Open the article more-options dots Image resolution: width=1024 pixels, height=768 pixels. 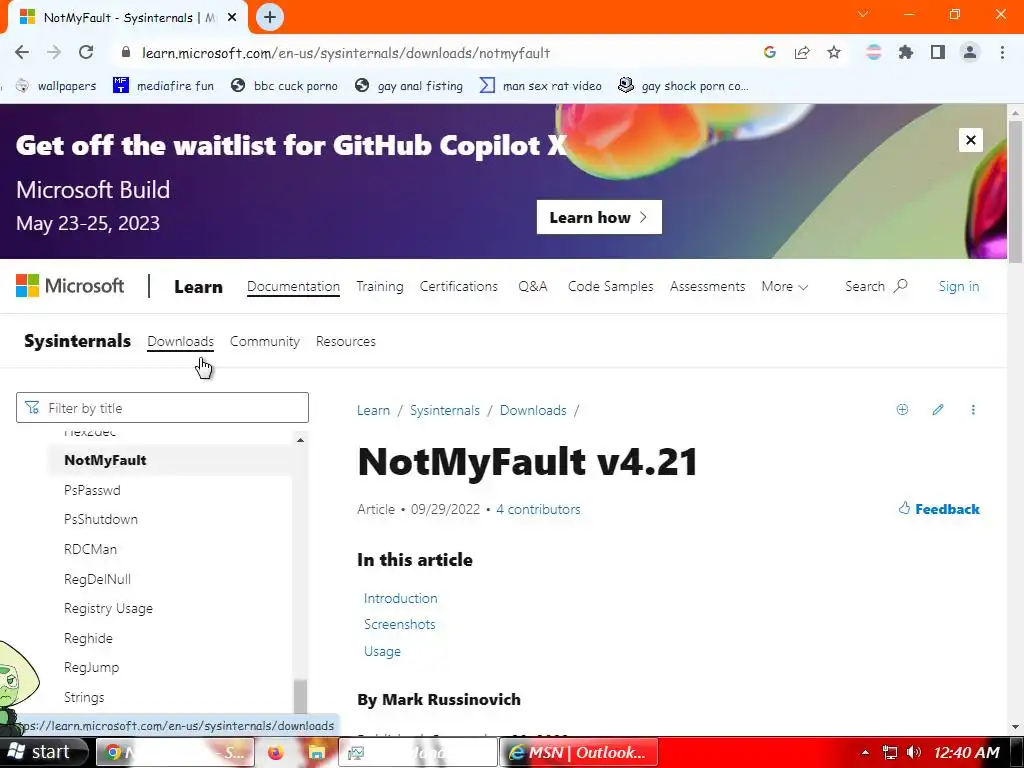coord(973,409)
